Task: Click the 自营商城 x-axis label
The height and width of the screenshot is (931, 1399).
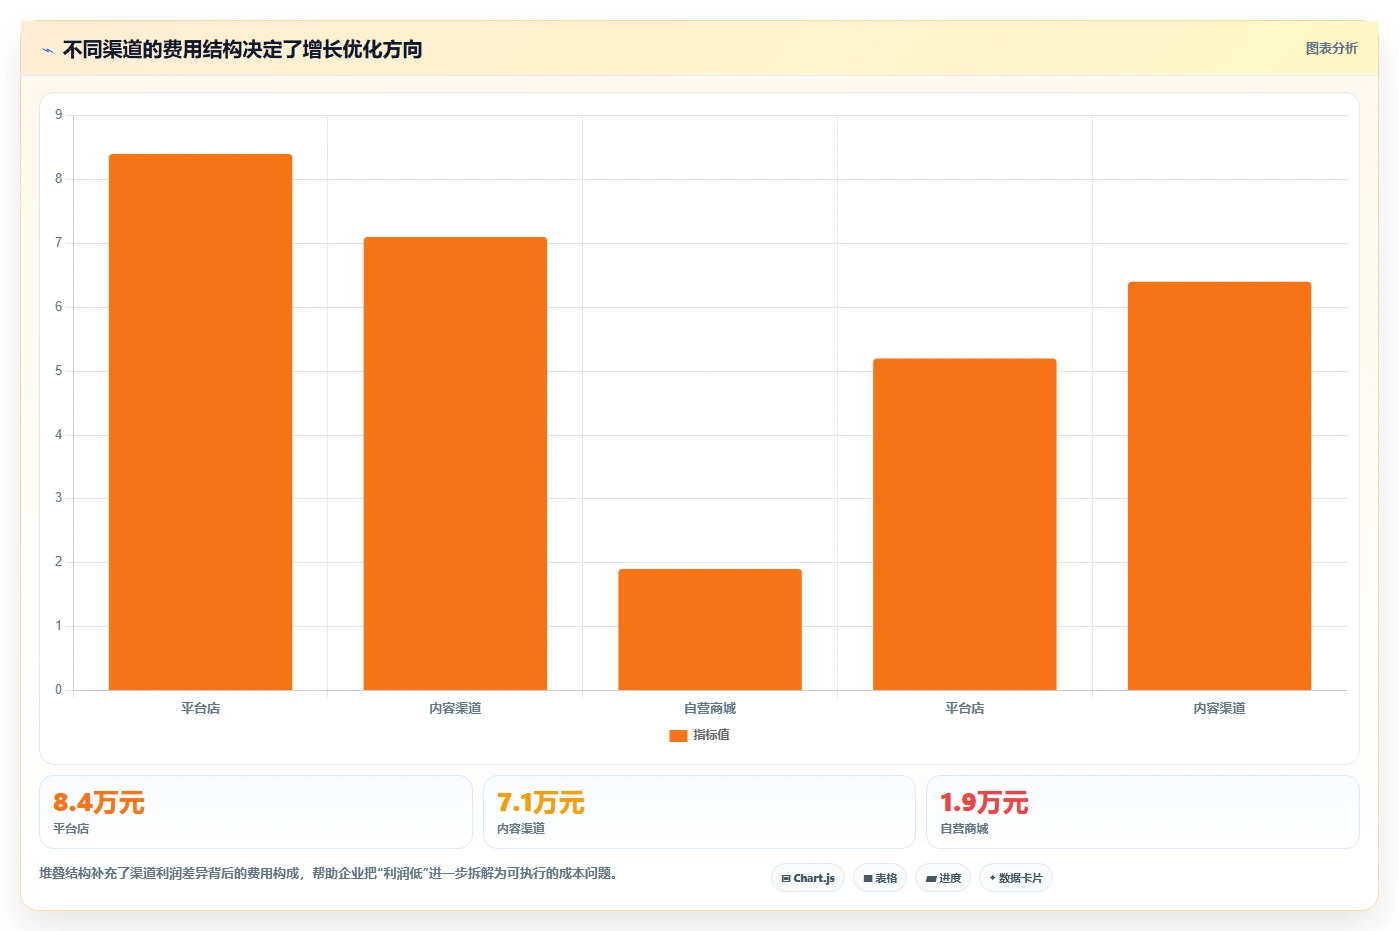Action: point(710,708)
